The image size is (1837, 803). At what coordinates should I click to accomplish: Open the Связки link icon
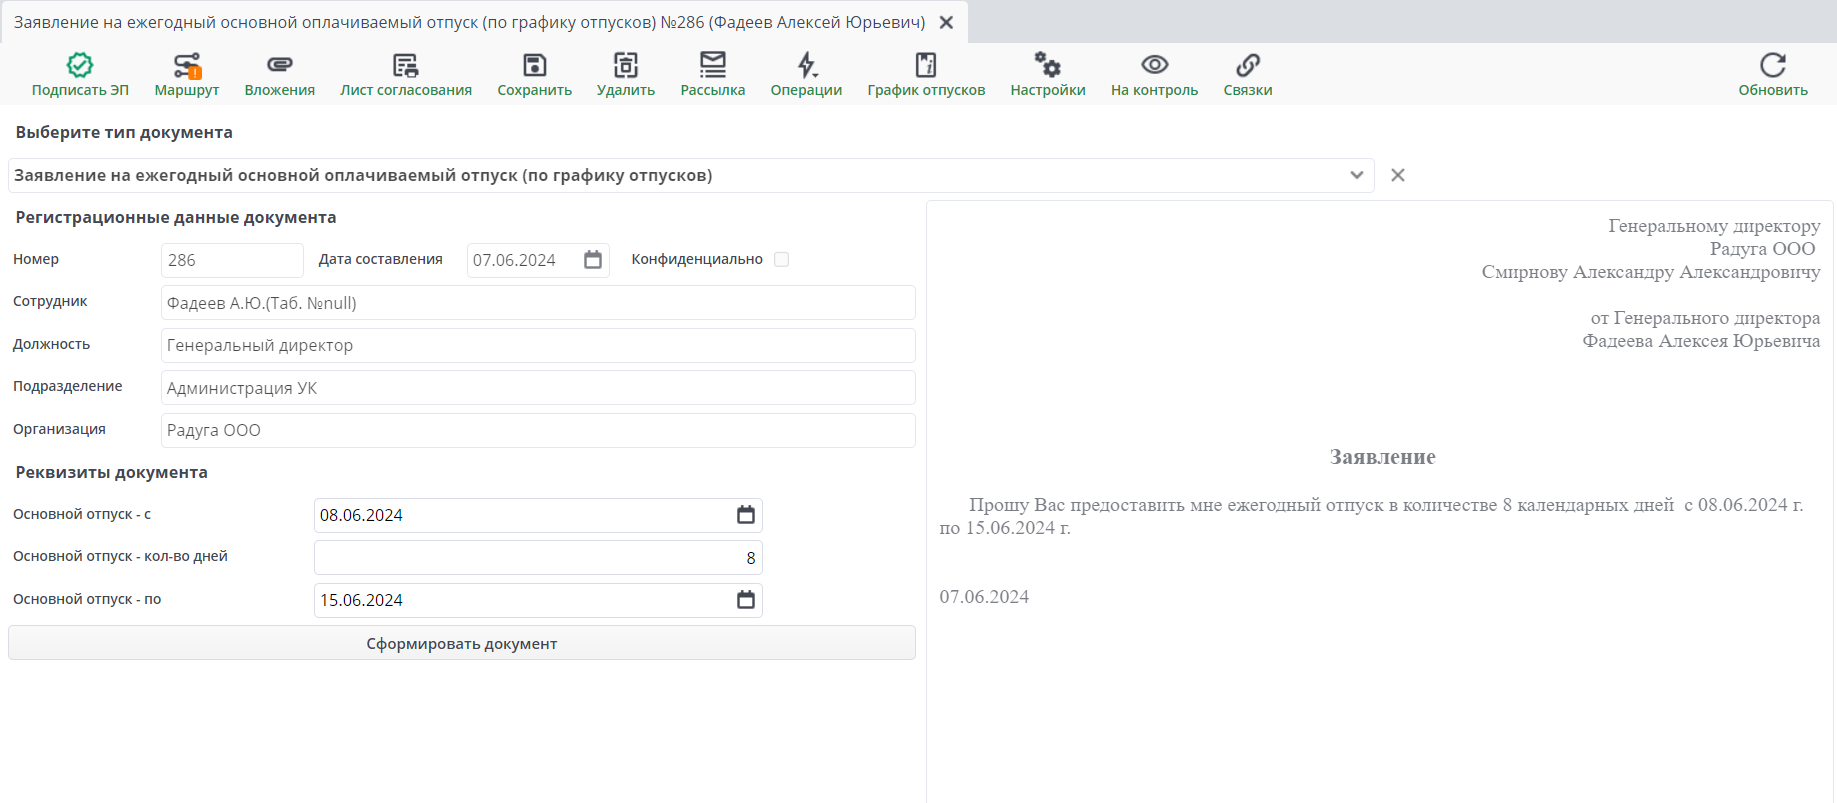(x=1248, y=65)
